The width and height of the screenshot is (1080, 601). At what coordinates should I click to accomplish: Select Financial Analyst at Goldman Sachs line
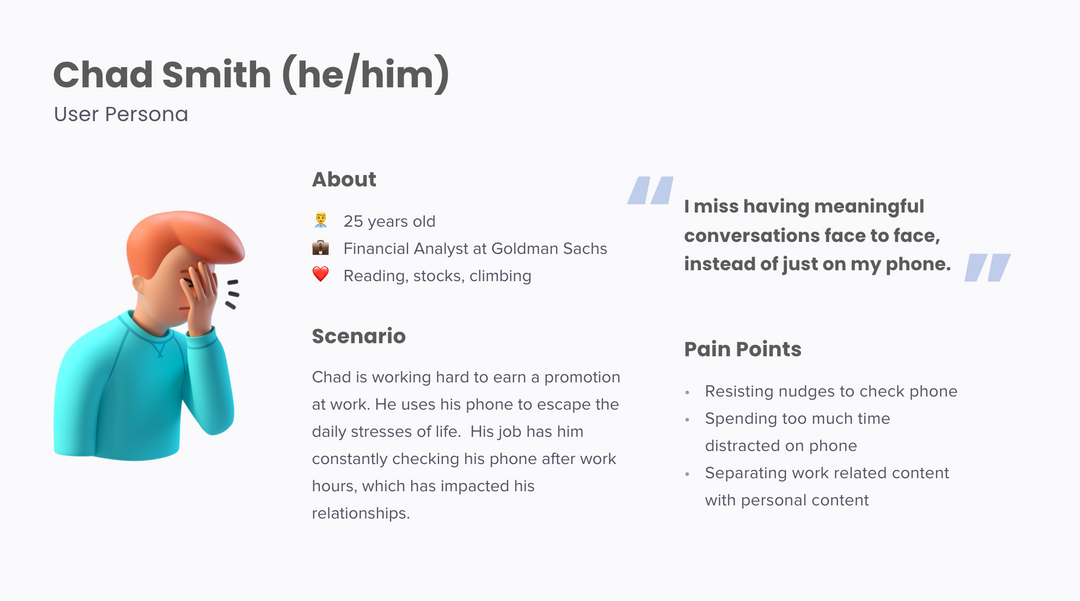click(x=475, y=249)
